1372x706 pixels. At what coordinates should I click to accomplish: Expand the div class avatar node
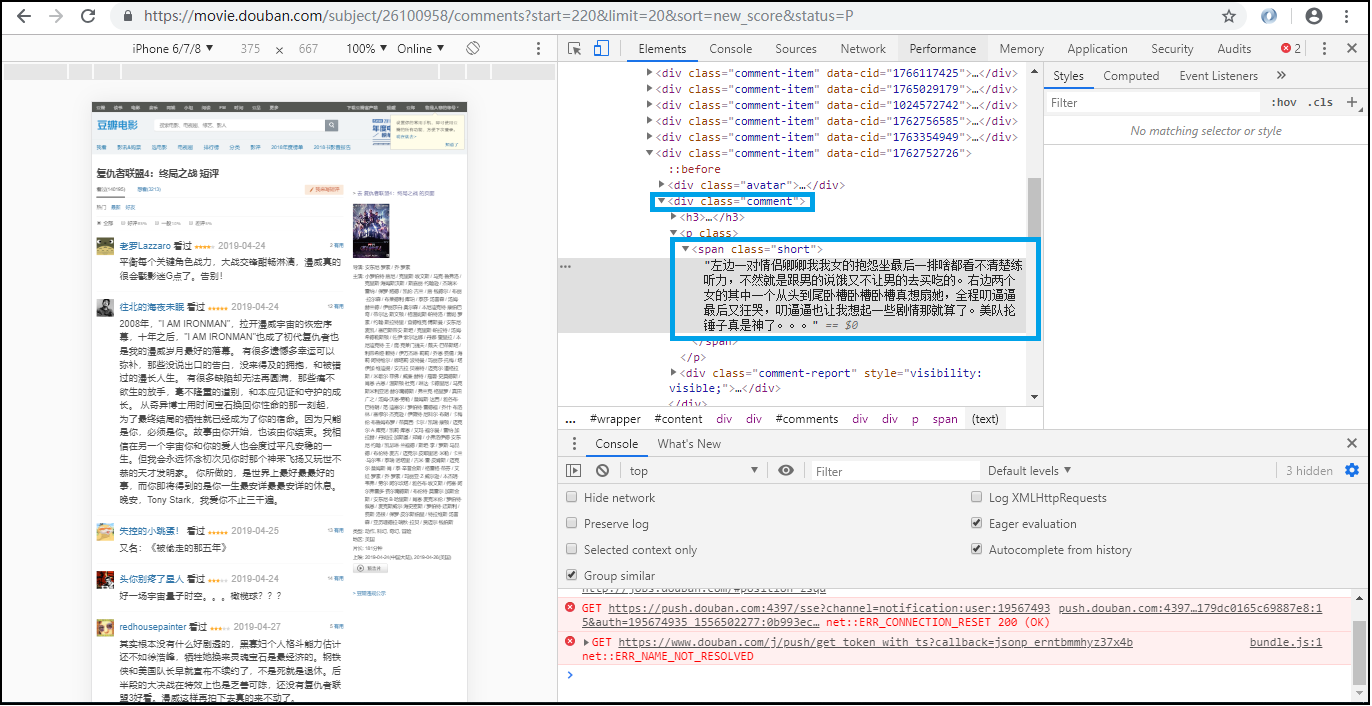[x=661, y=185]
